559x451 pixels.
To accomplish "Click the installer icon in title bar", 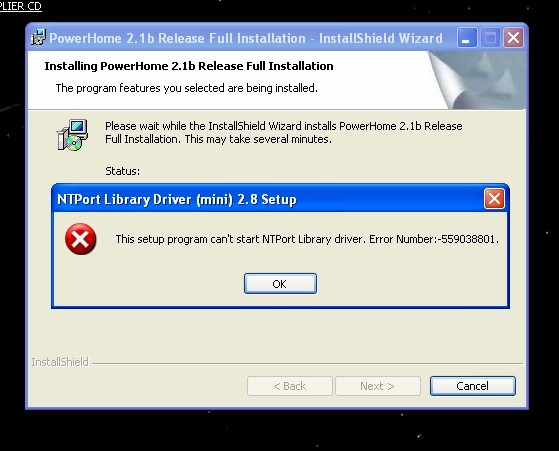I will [39, 37].
